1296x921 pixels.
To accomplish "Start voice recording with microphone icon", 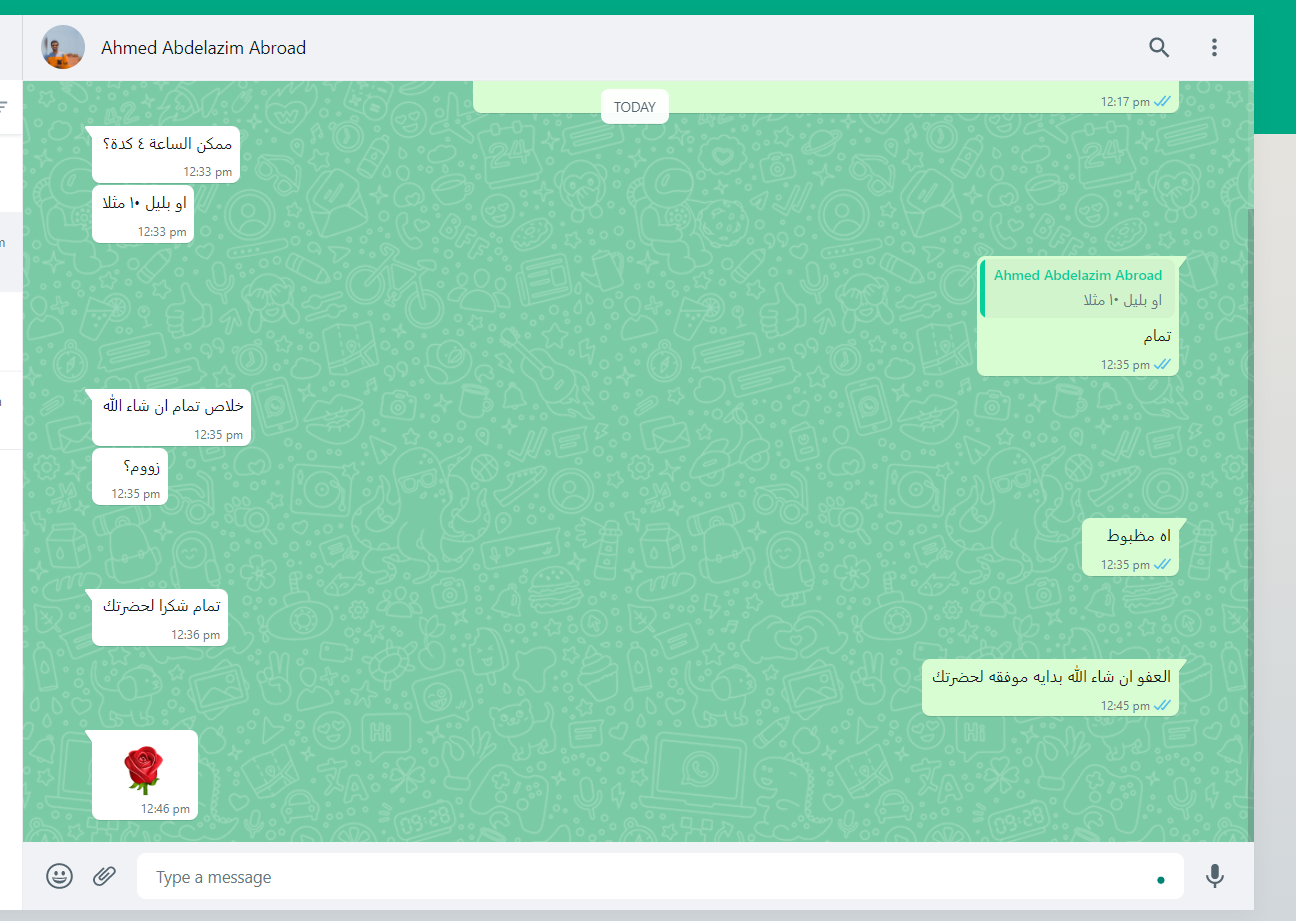I will [1214, 876].
